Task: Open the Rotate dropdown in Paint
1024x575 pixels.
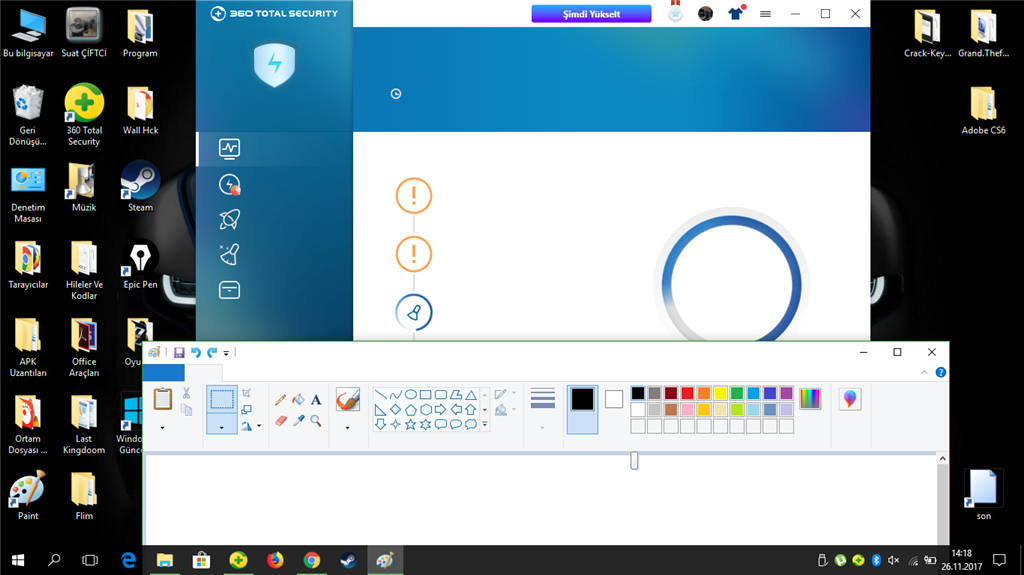Action: [x=251, y=426]
